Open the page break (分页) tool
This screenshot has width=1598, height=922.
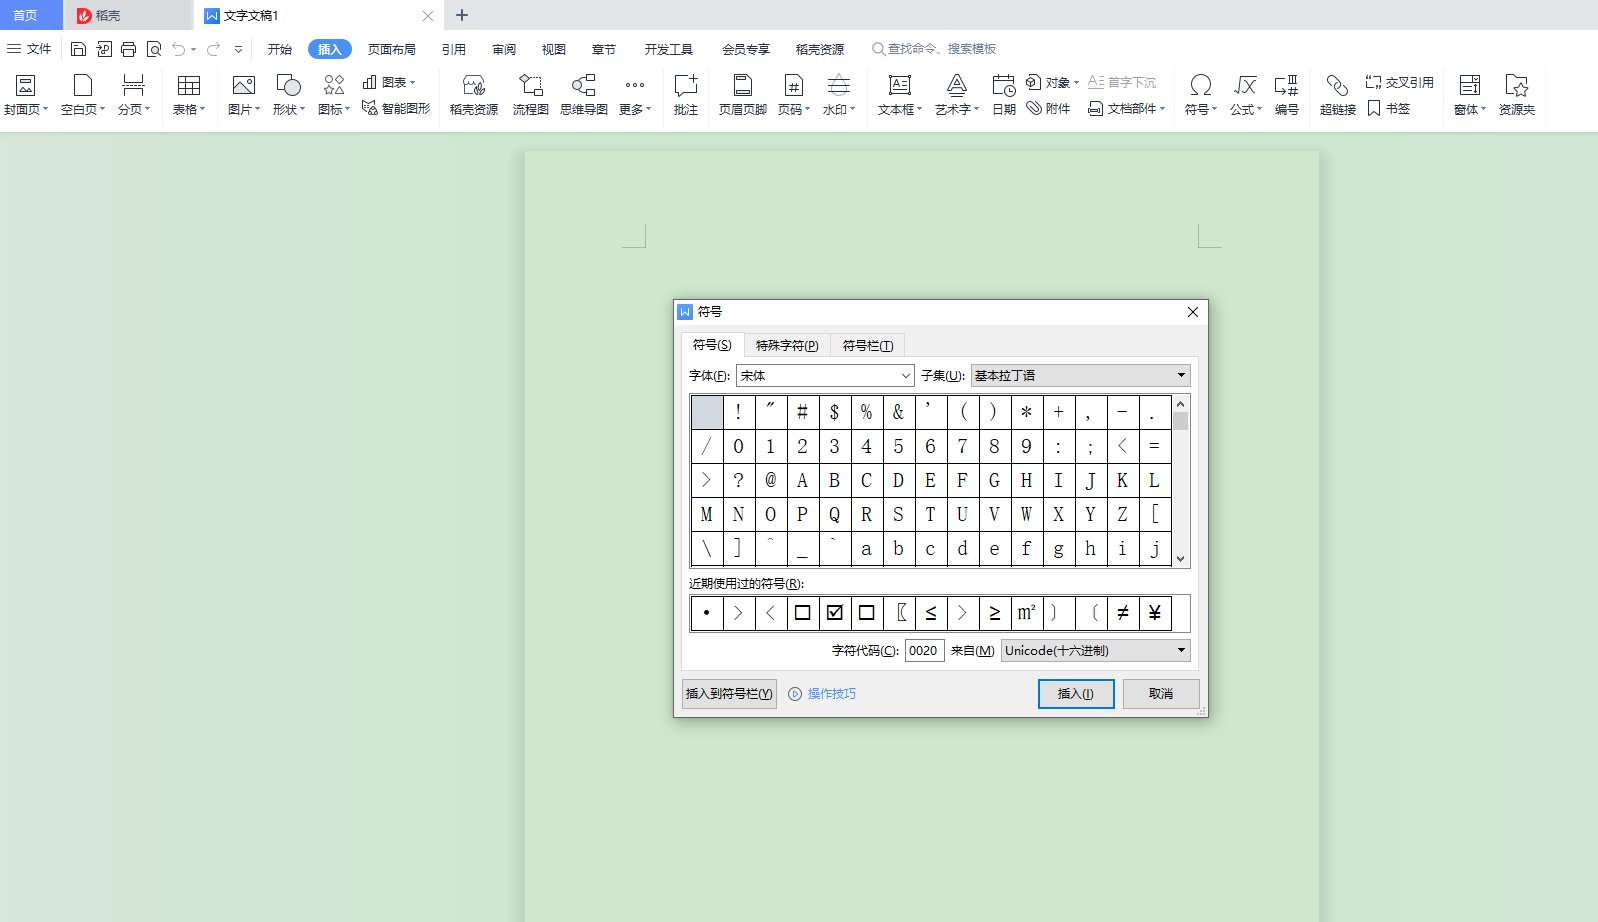point(134,96)
